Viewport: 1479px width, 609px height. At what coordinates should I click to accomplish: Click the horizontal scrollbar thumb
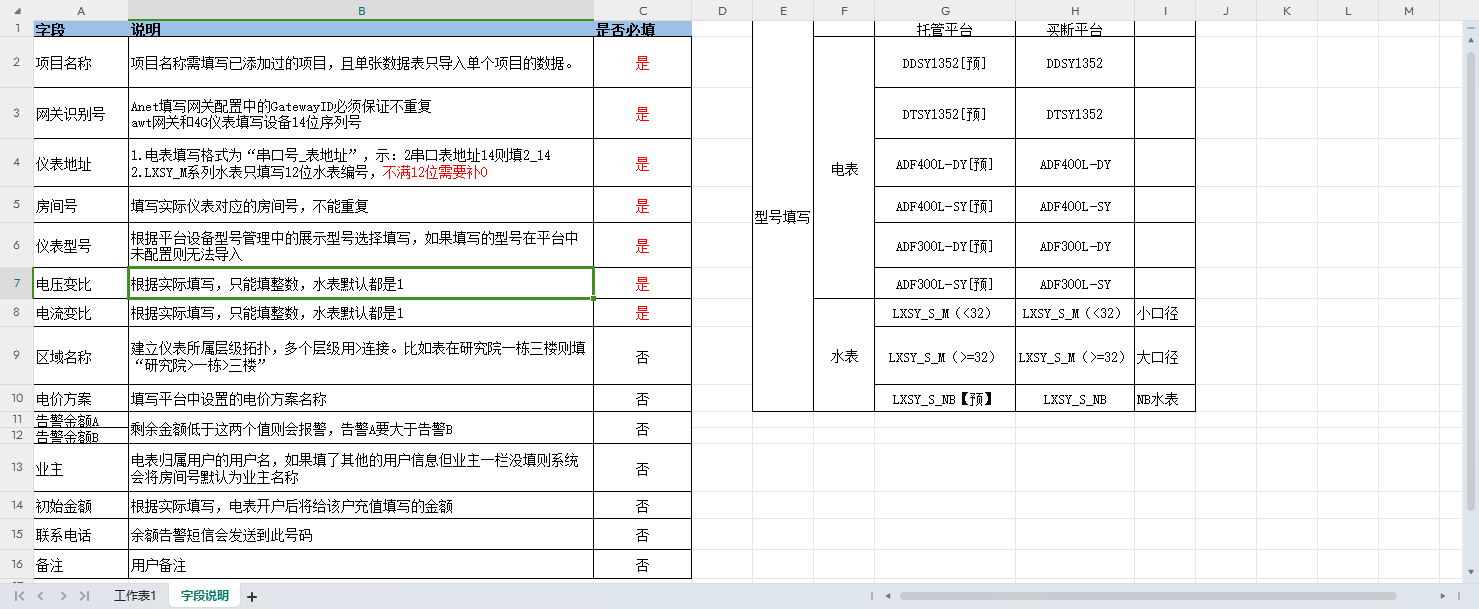1150,596
